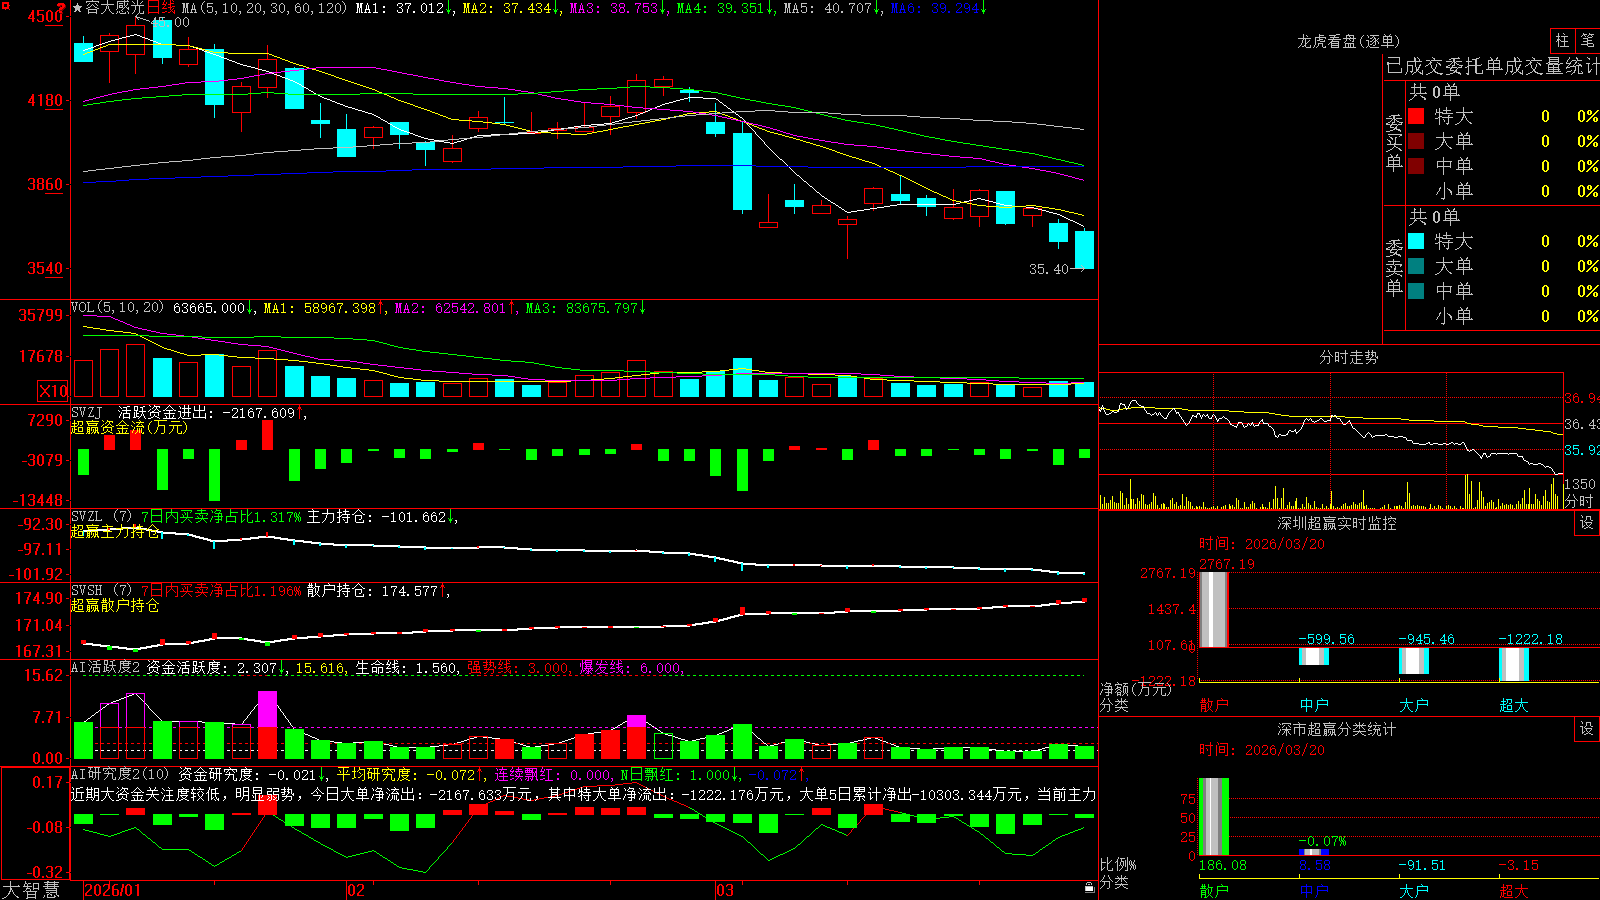This screenshot has width=1600, height=900.
Task: Click the MA5: 40.707 value
Action: coord(831,8)
